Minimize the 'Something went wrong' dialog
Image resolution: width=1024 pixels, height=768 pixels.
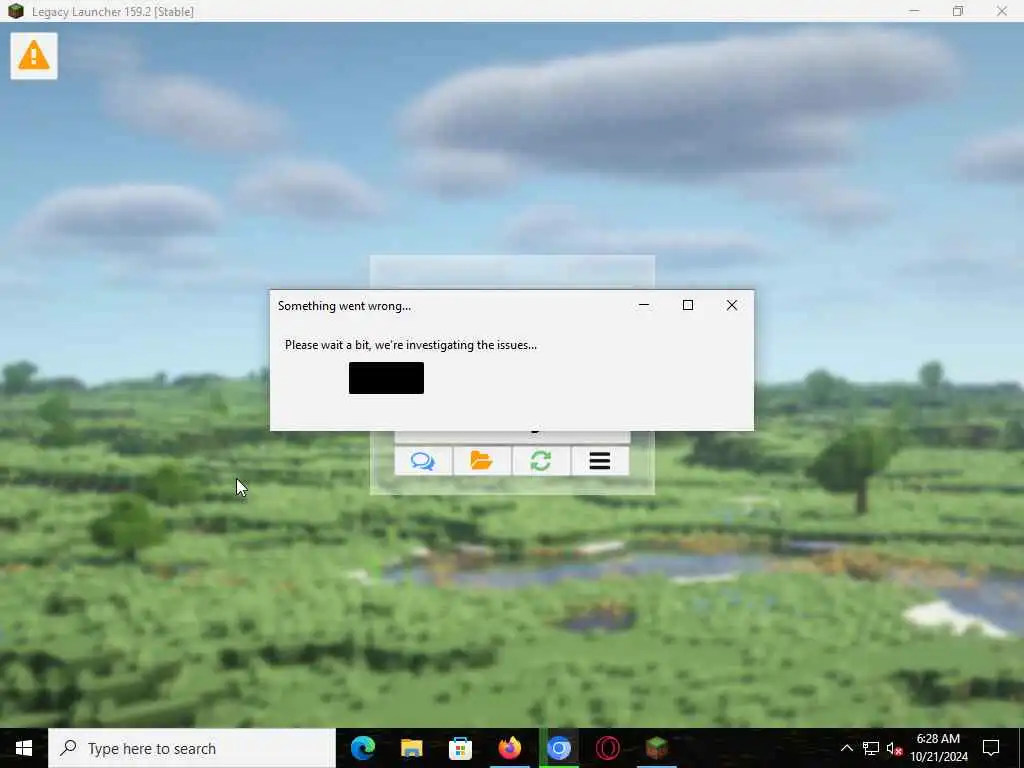(x=644, y=305)
